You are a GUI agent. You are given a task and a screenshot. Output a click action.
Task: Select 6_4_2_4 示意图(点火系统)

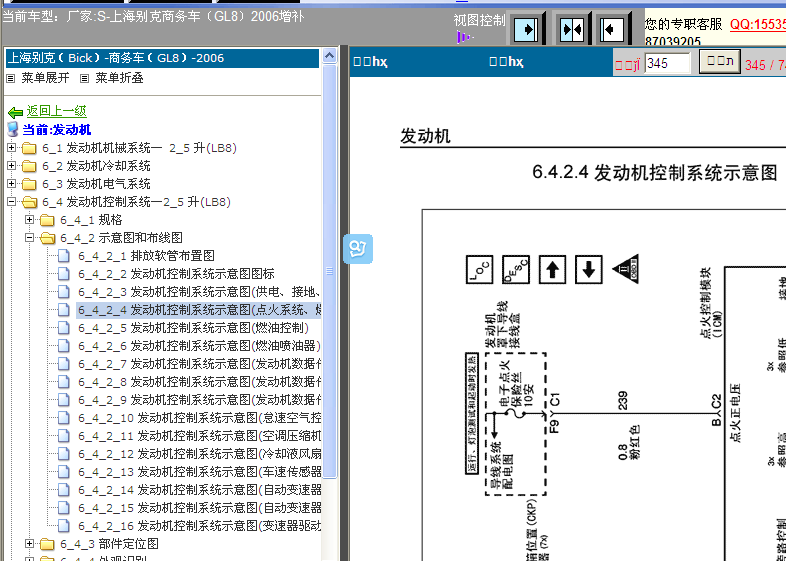pyautogui.click(x=199, y=310)
